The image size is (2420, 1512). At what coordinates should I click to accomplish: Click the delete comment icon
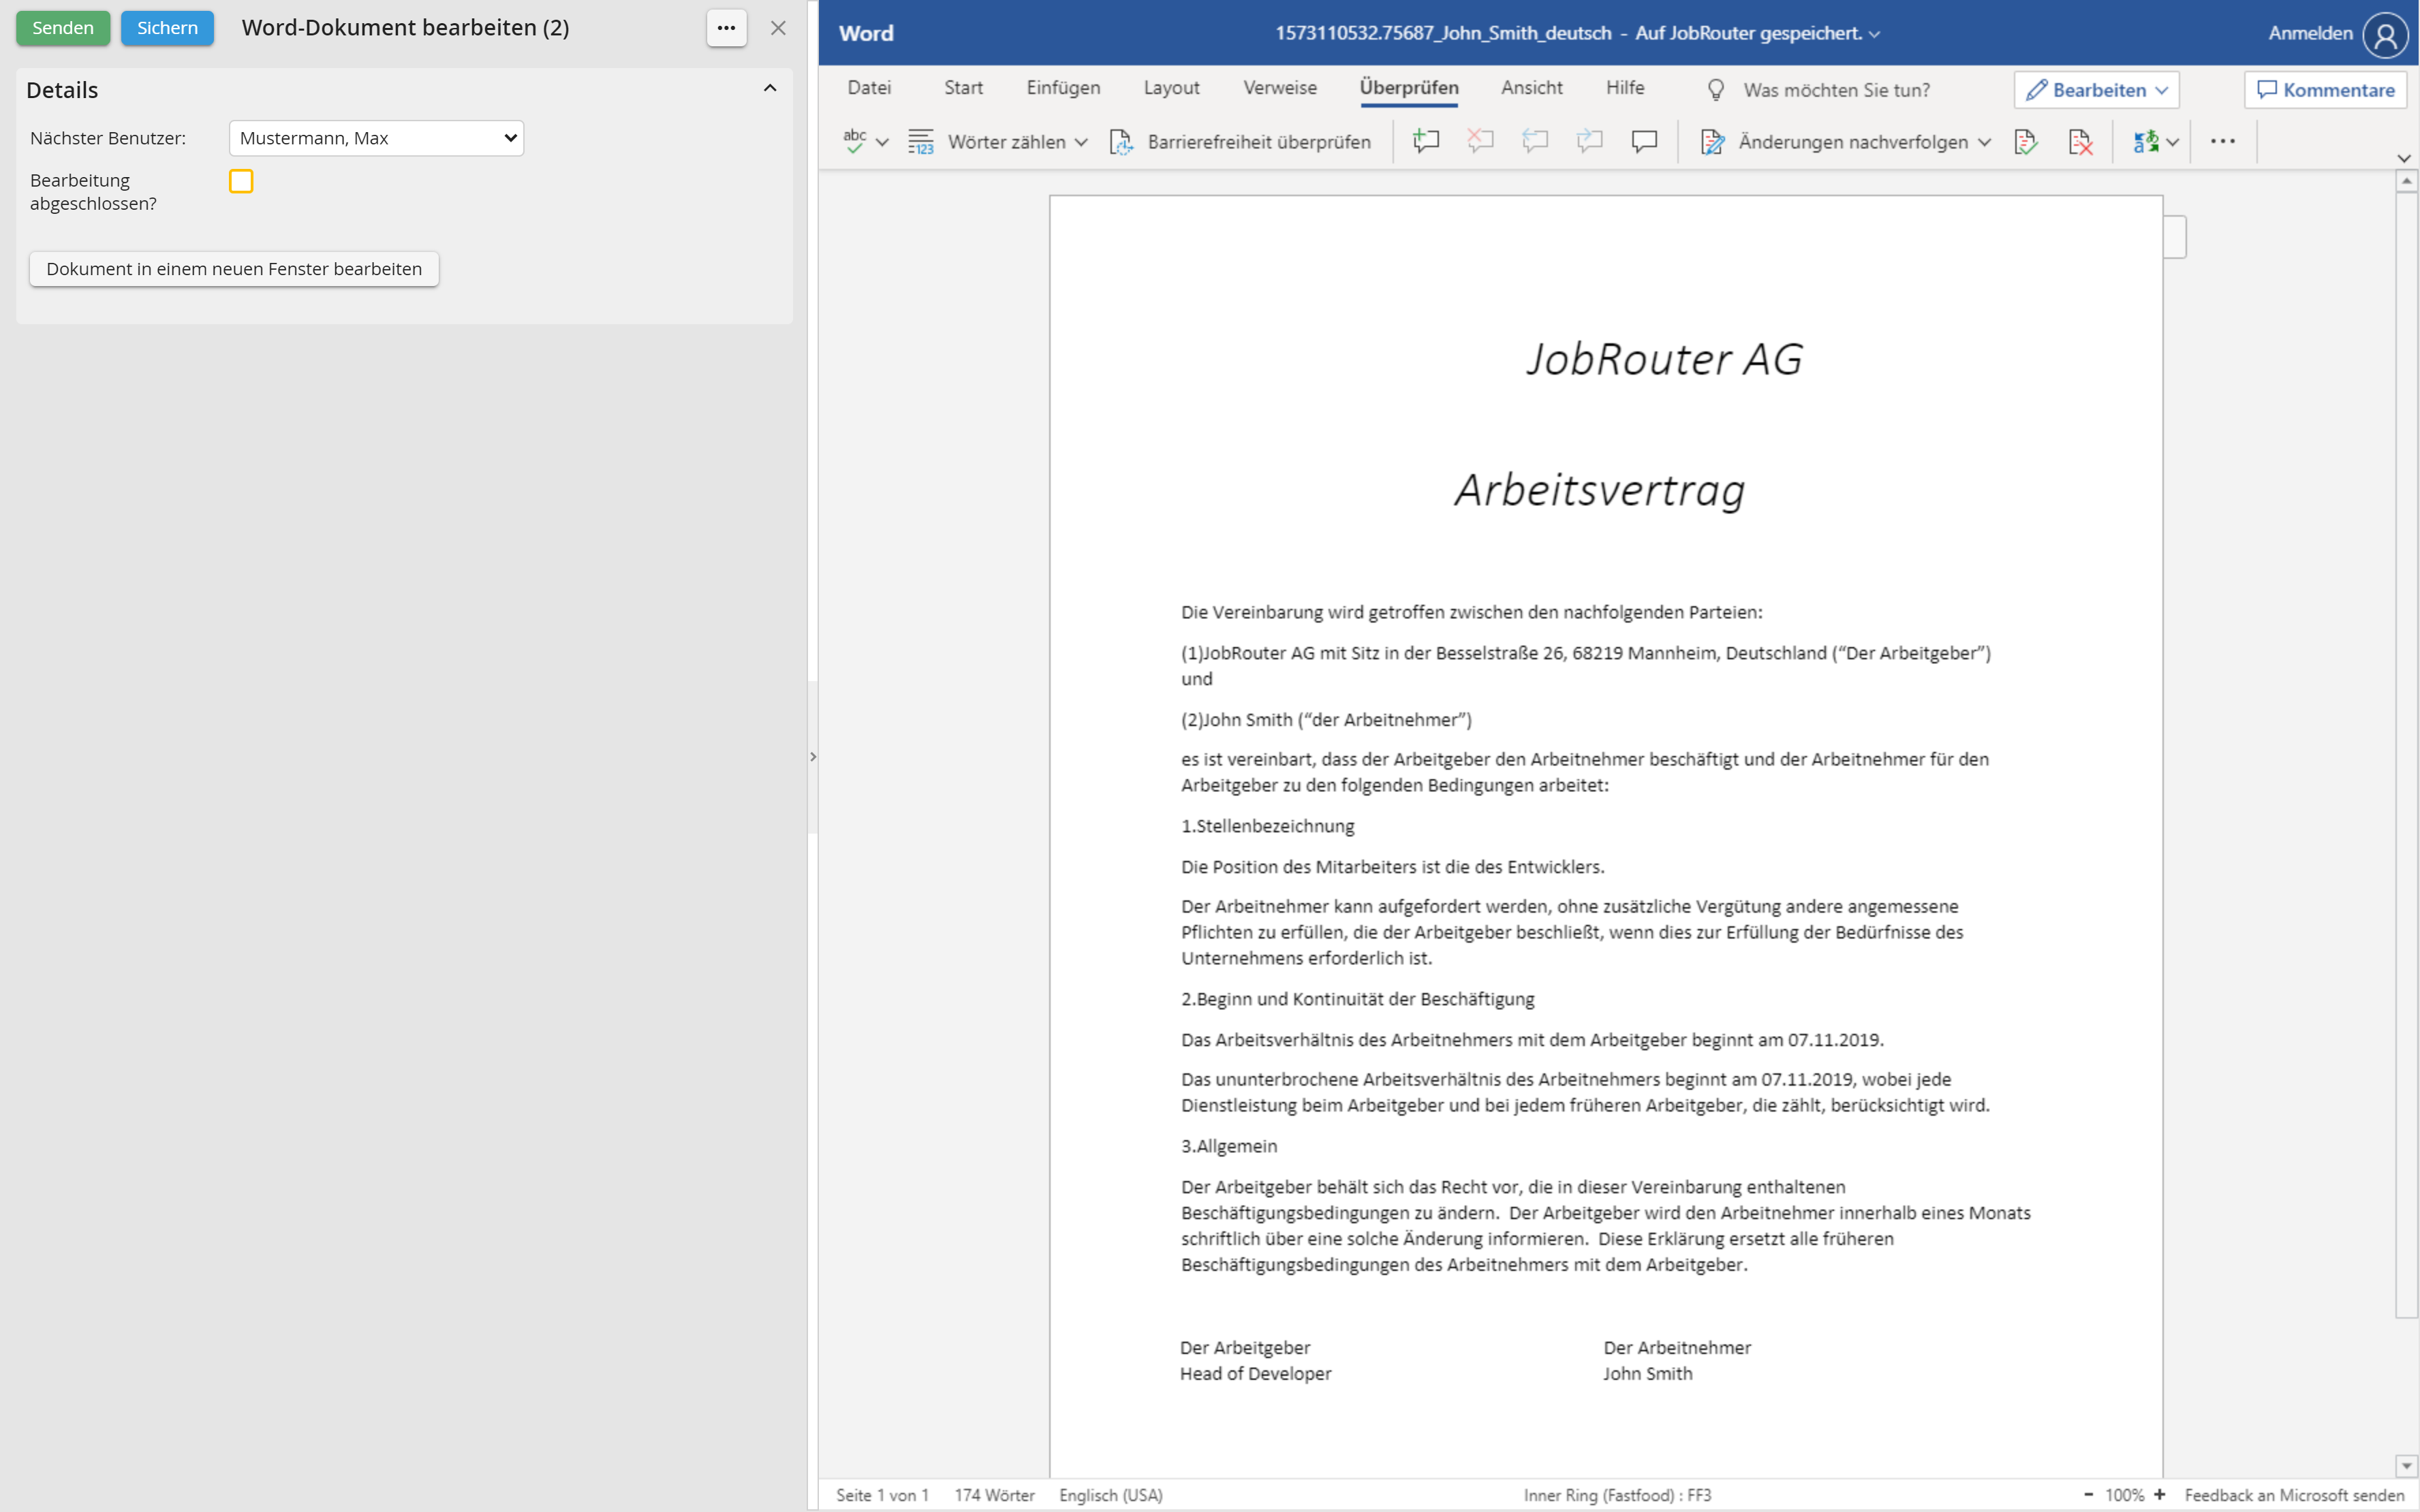pos(1481,142)
